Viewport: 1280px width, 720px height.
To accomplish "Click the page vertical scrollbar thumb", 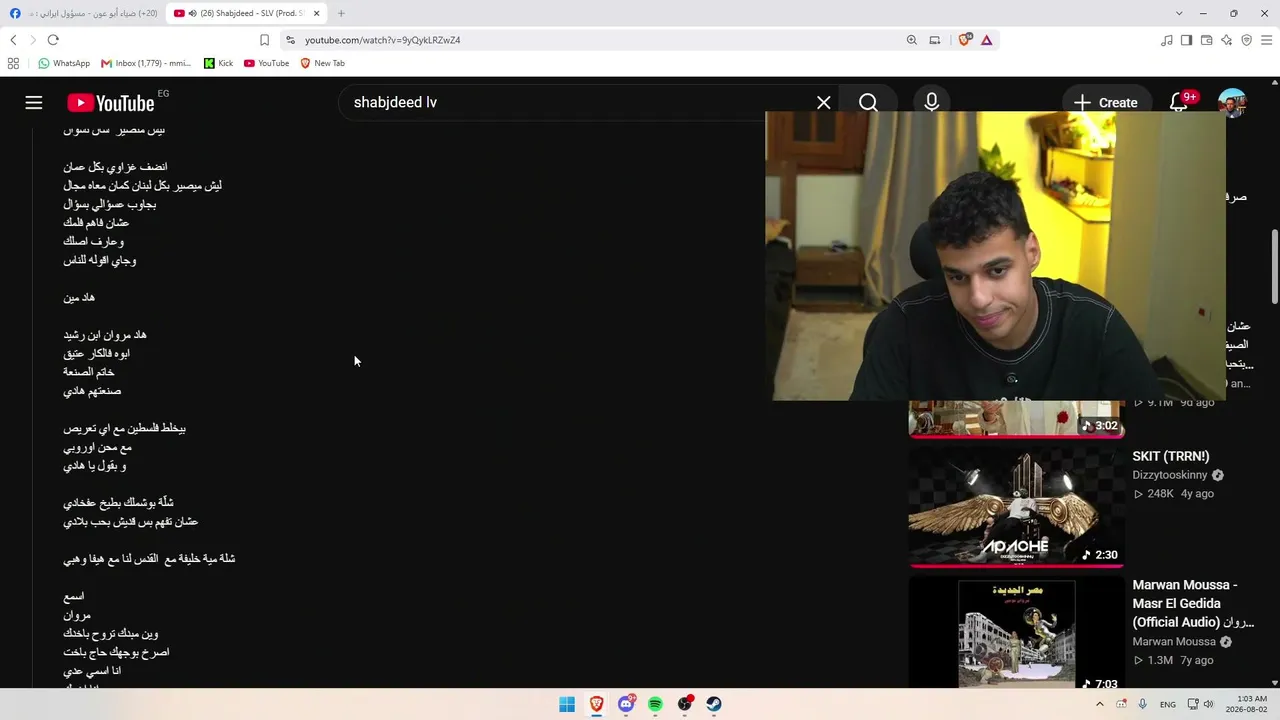I will tap(1275, 265).
